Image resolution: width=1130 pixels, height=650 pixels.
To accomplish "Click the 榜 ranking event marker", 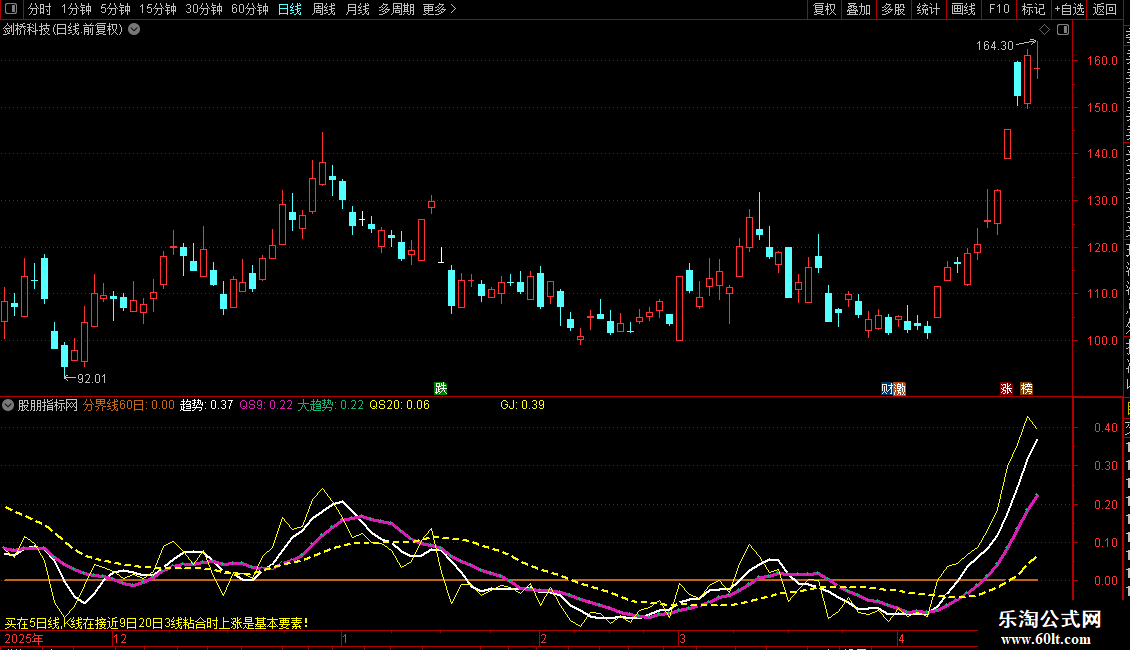I will click(1026, 389).
